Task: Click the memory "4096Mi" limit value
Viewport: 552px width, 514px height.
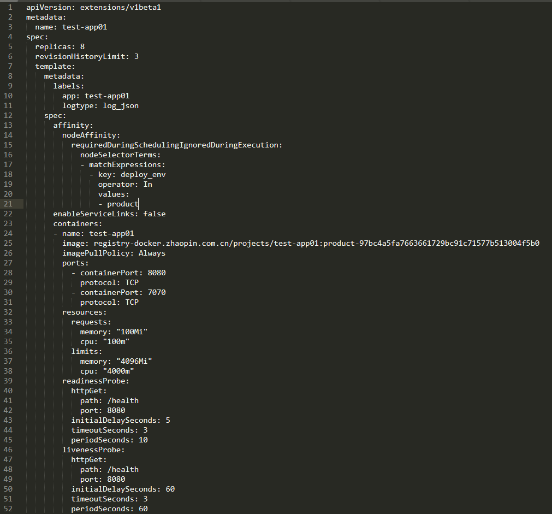Action: (x=134, y=362)
